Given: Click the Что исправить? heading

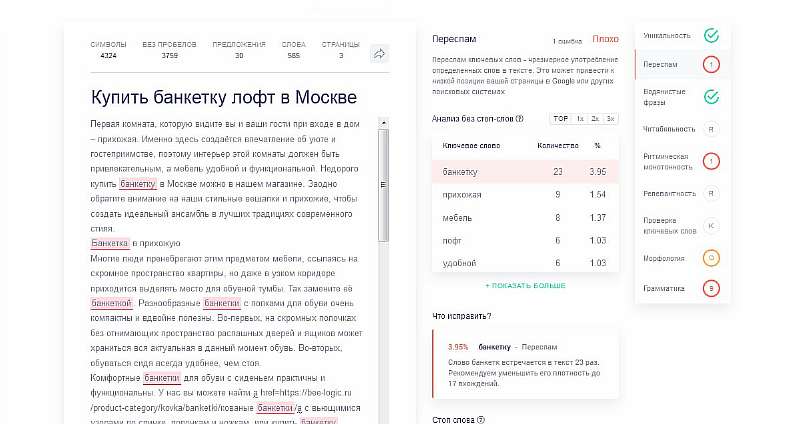Looking at the screenshot, I should (462, 316).
